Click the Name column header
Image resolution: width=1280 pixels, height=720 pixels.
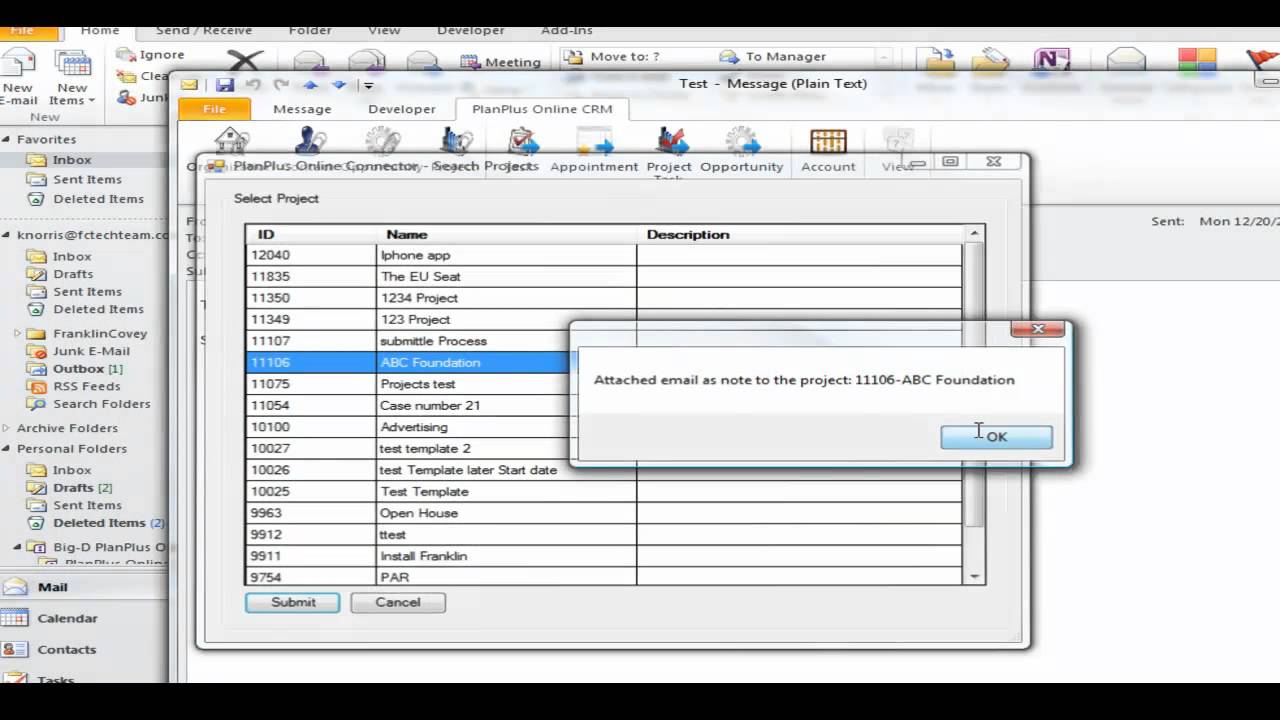point(506,234)
